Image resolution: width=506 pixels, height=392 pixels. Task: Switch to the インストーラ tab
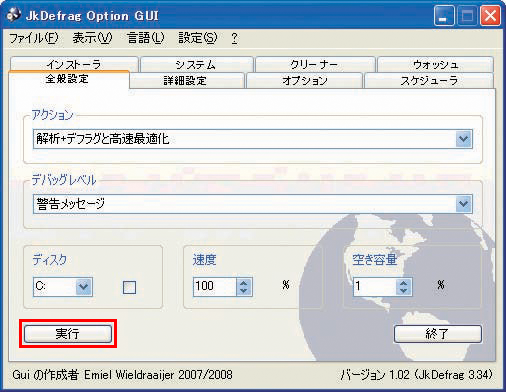click(74, 64)
